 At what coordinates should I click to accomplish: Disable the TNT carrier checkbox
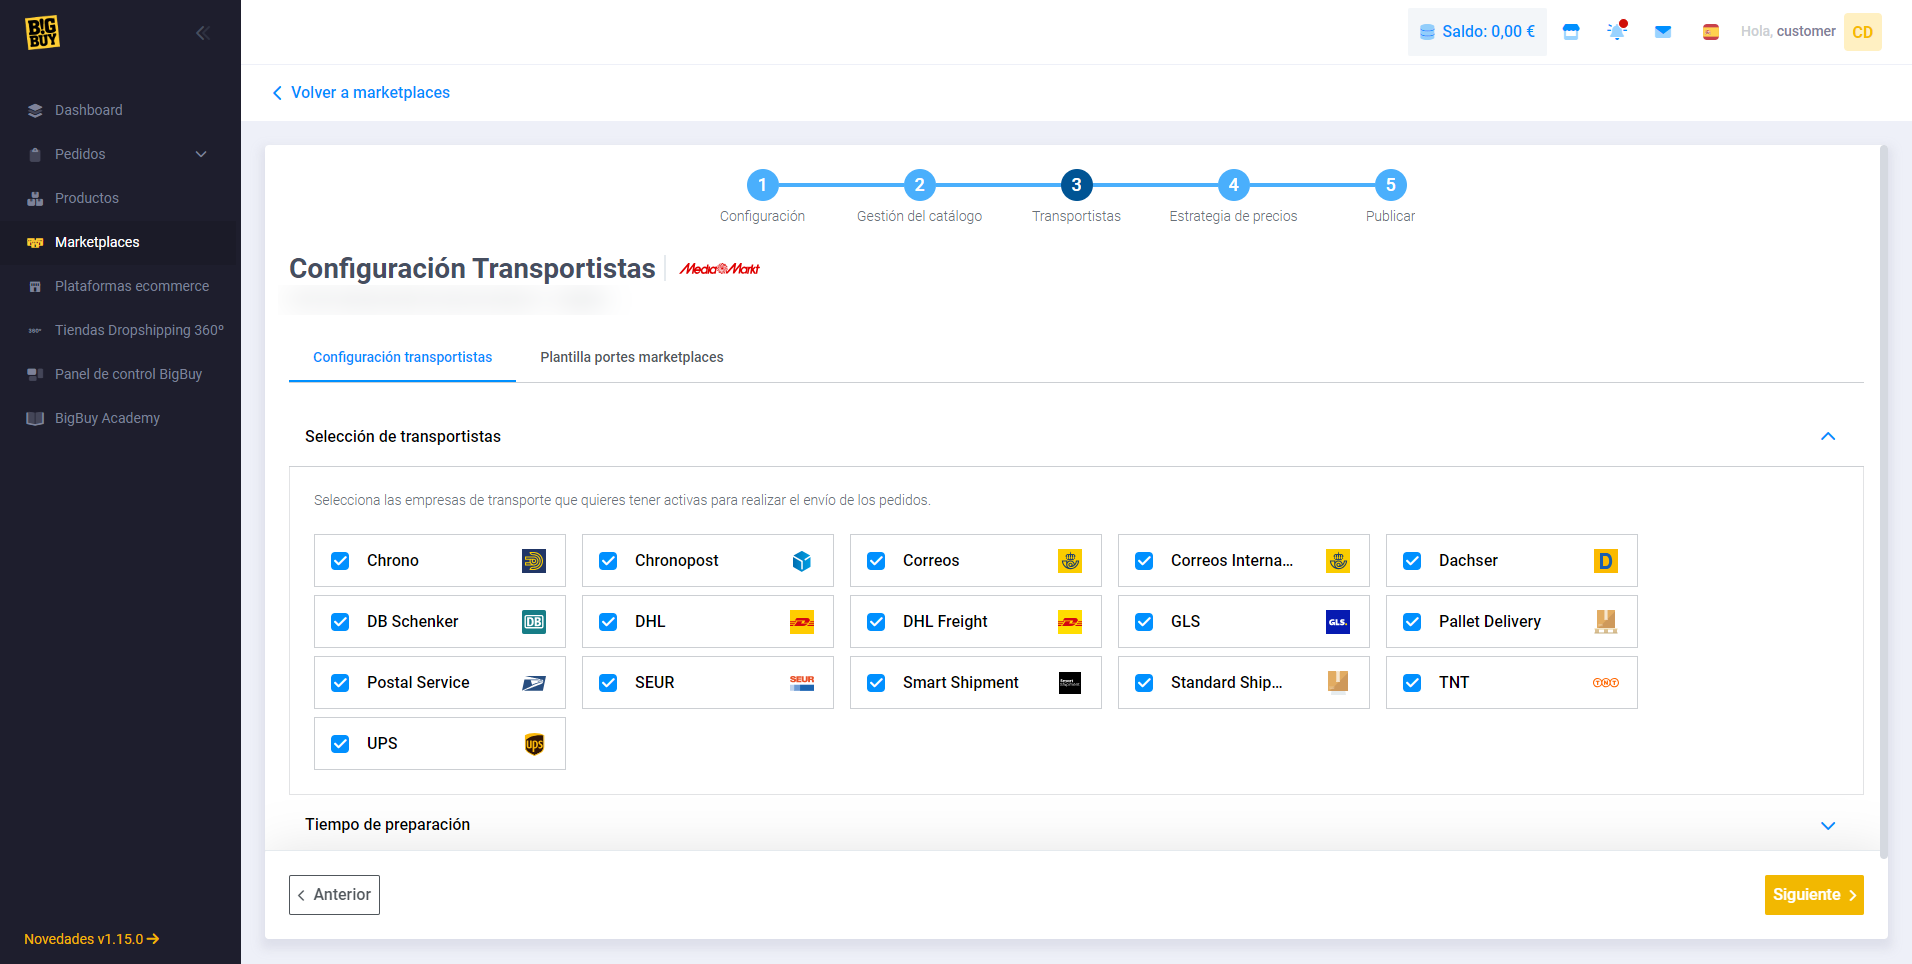pos(1412,683)
